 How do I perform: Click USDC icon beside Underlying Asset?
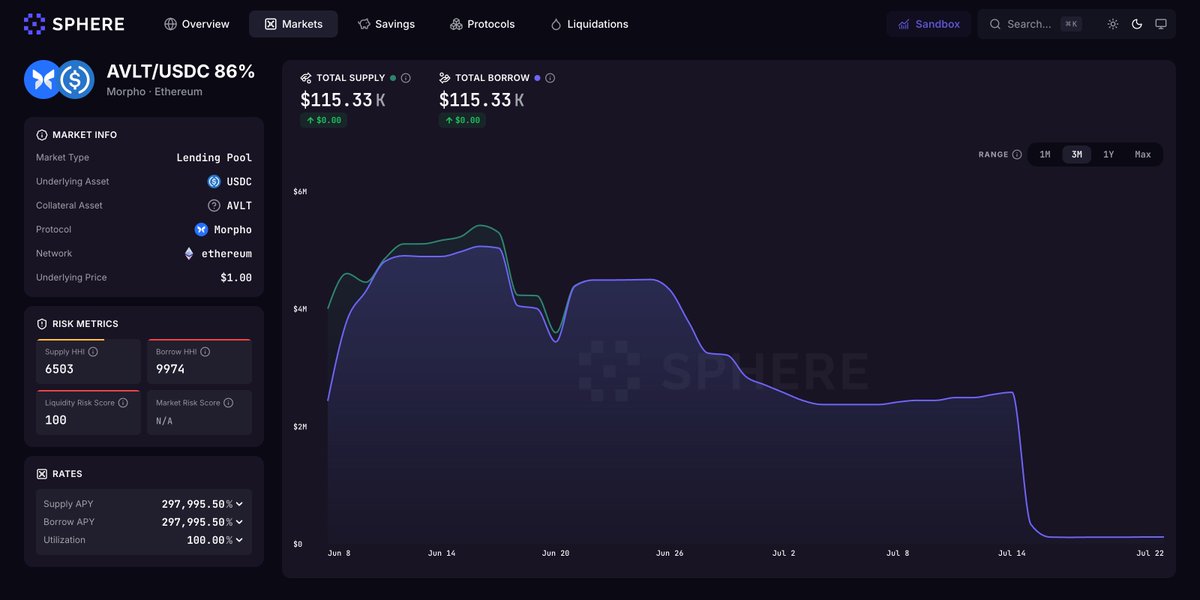coord(214,182)
